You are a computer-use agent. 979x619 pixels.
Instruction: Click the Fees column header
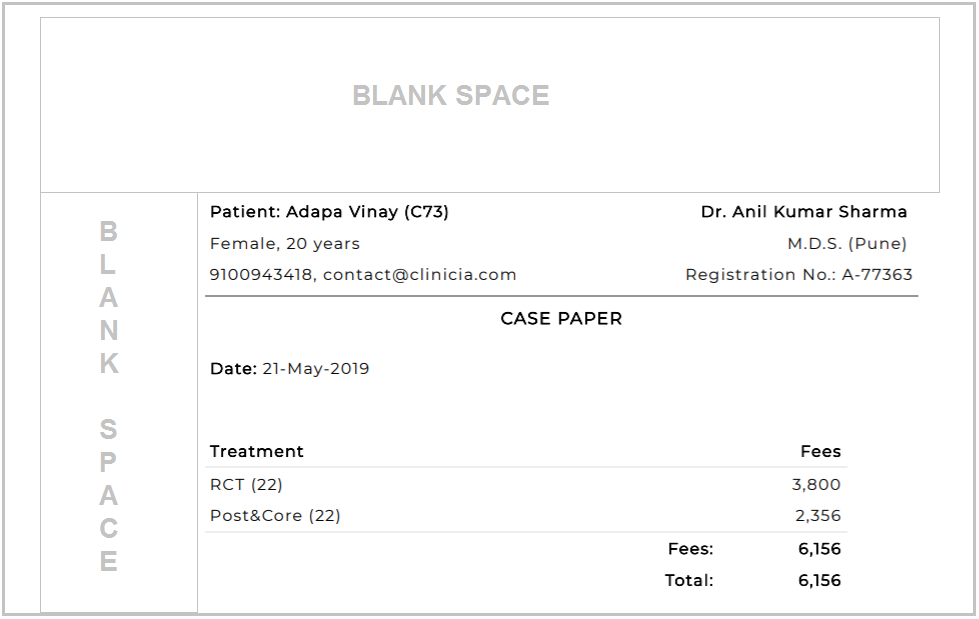(x=820, y=452)
